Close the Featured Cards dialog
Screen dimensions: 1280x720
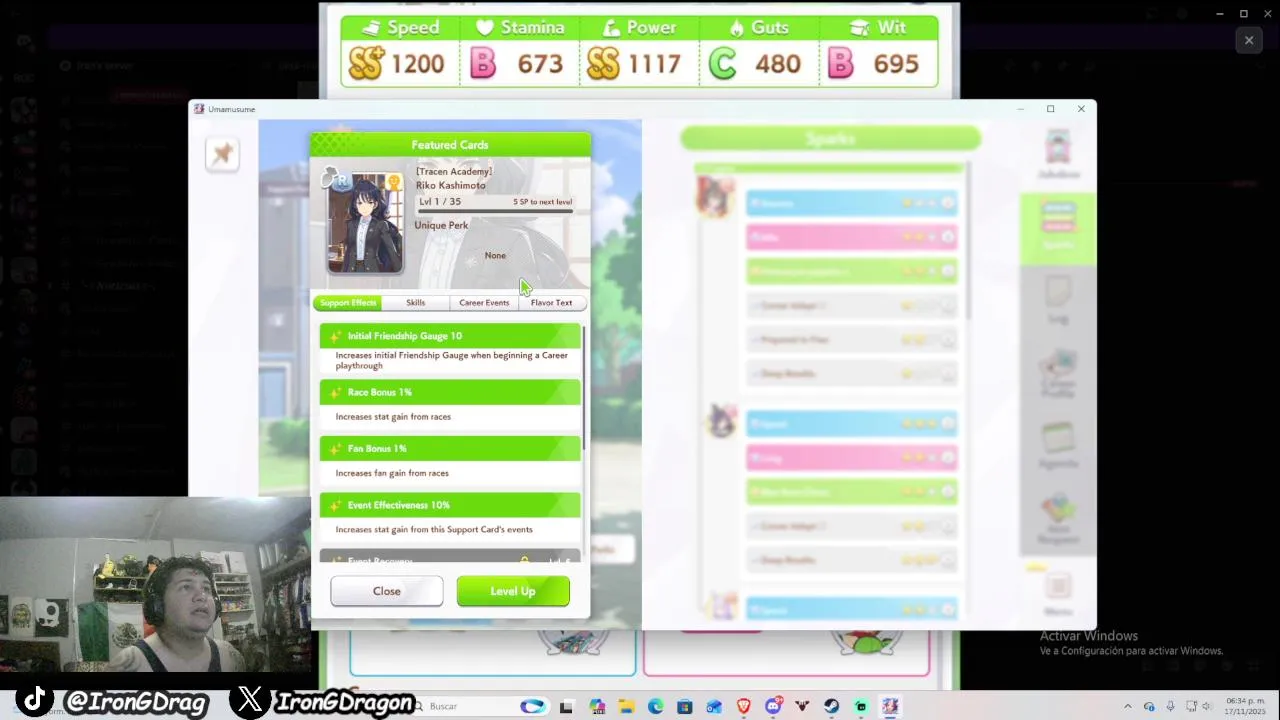387,591
